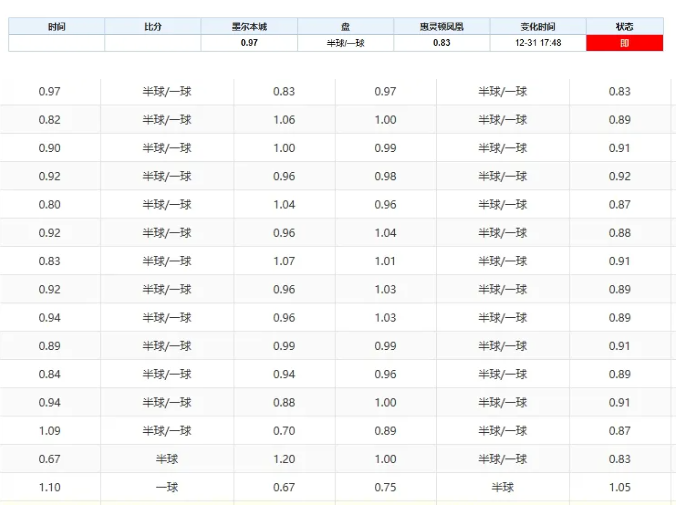Select the 1.10 odds value

[x=49, y=487]
